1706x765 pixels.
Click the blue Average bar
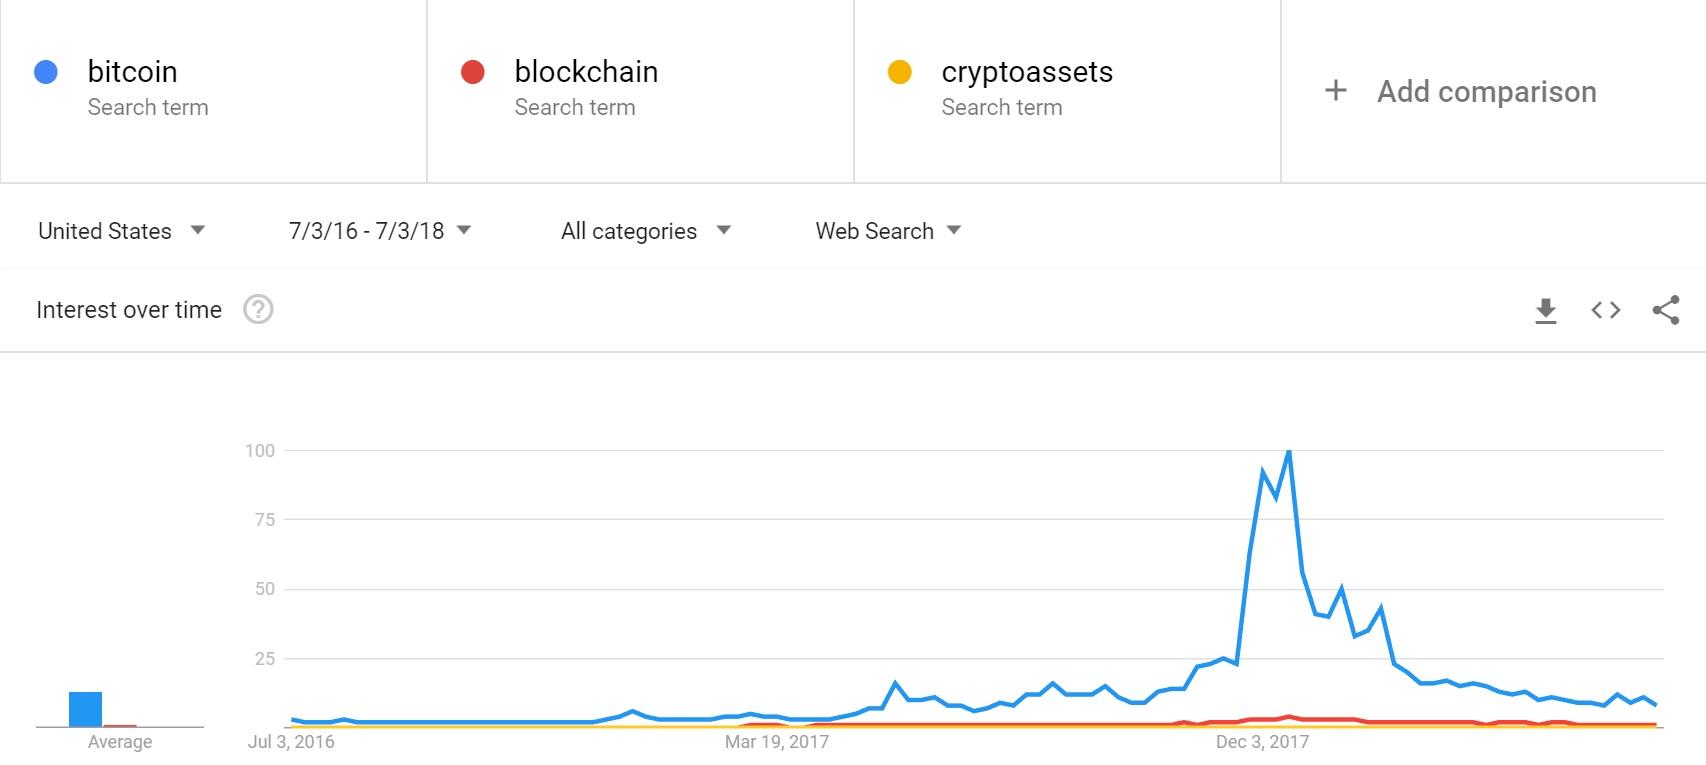coord(86,709)
